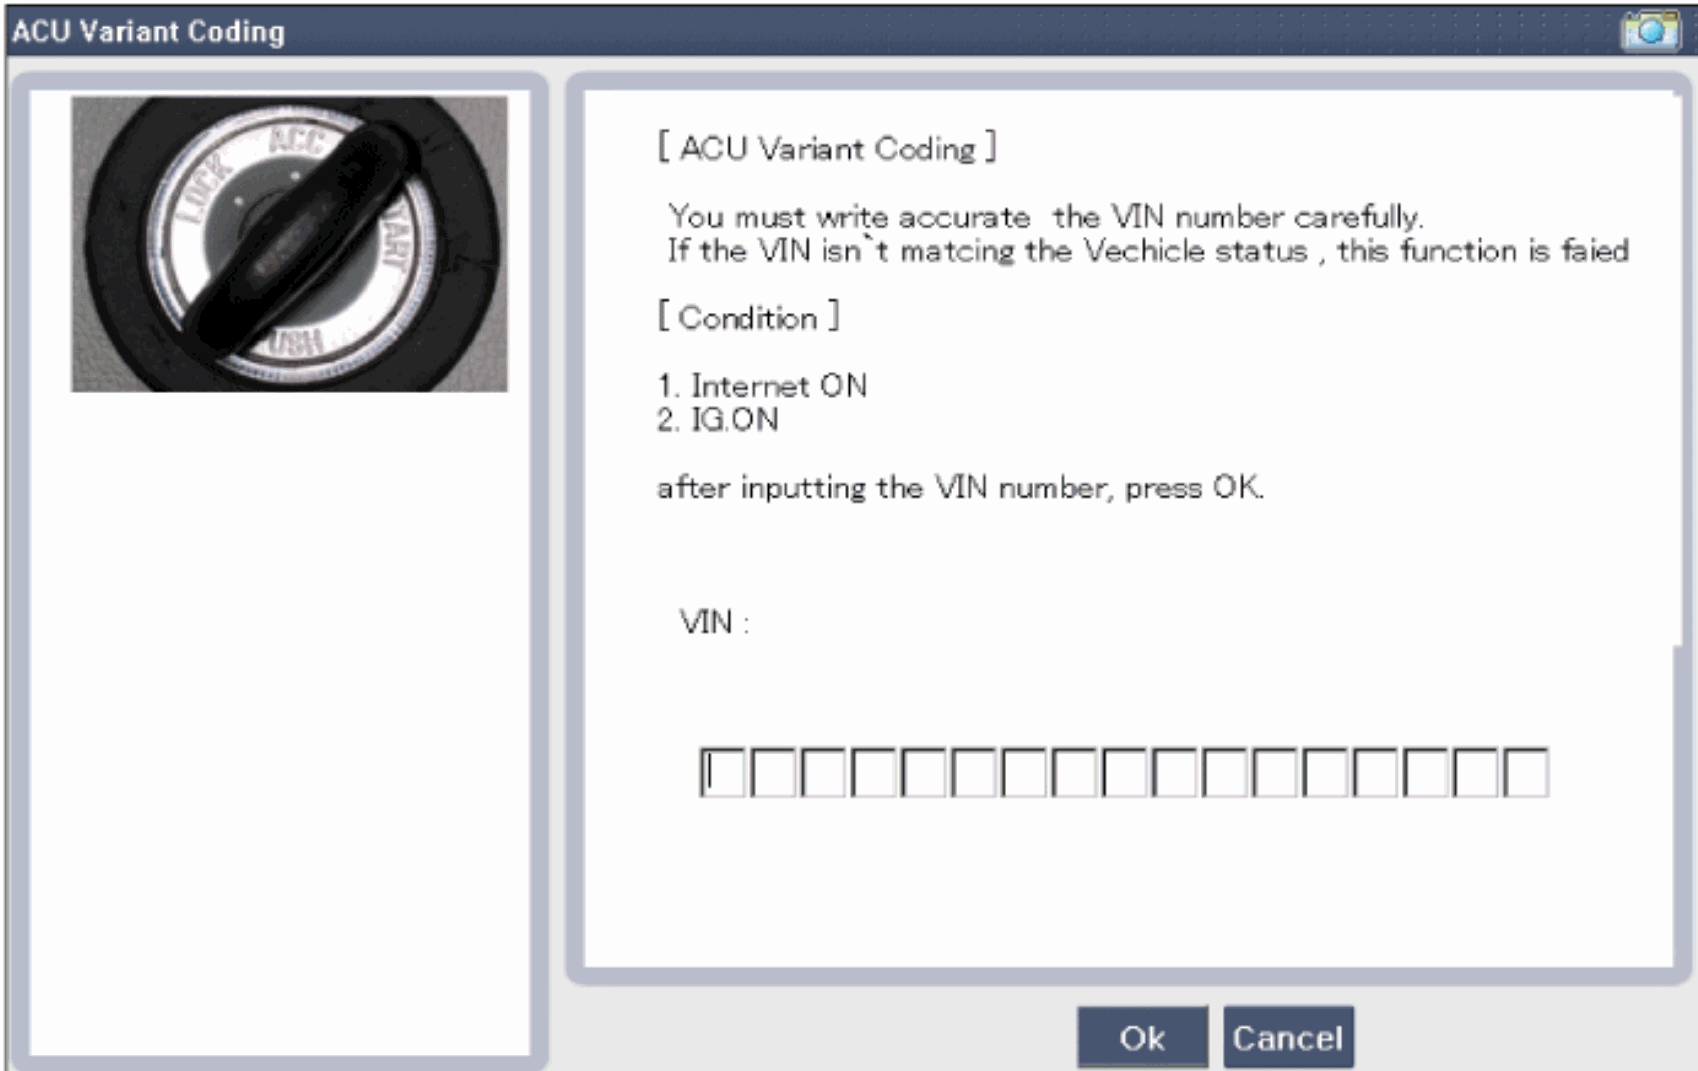
Task: Focus the first VIN character box
Action: coord(722,772)
